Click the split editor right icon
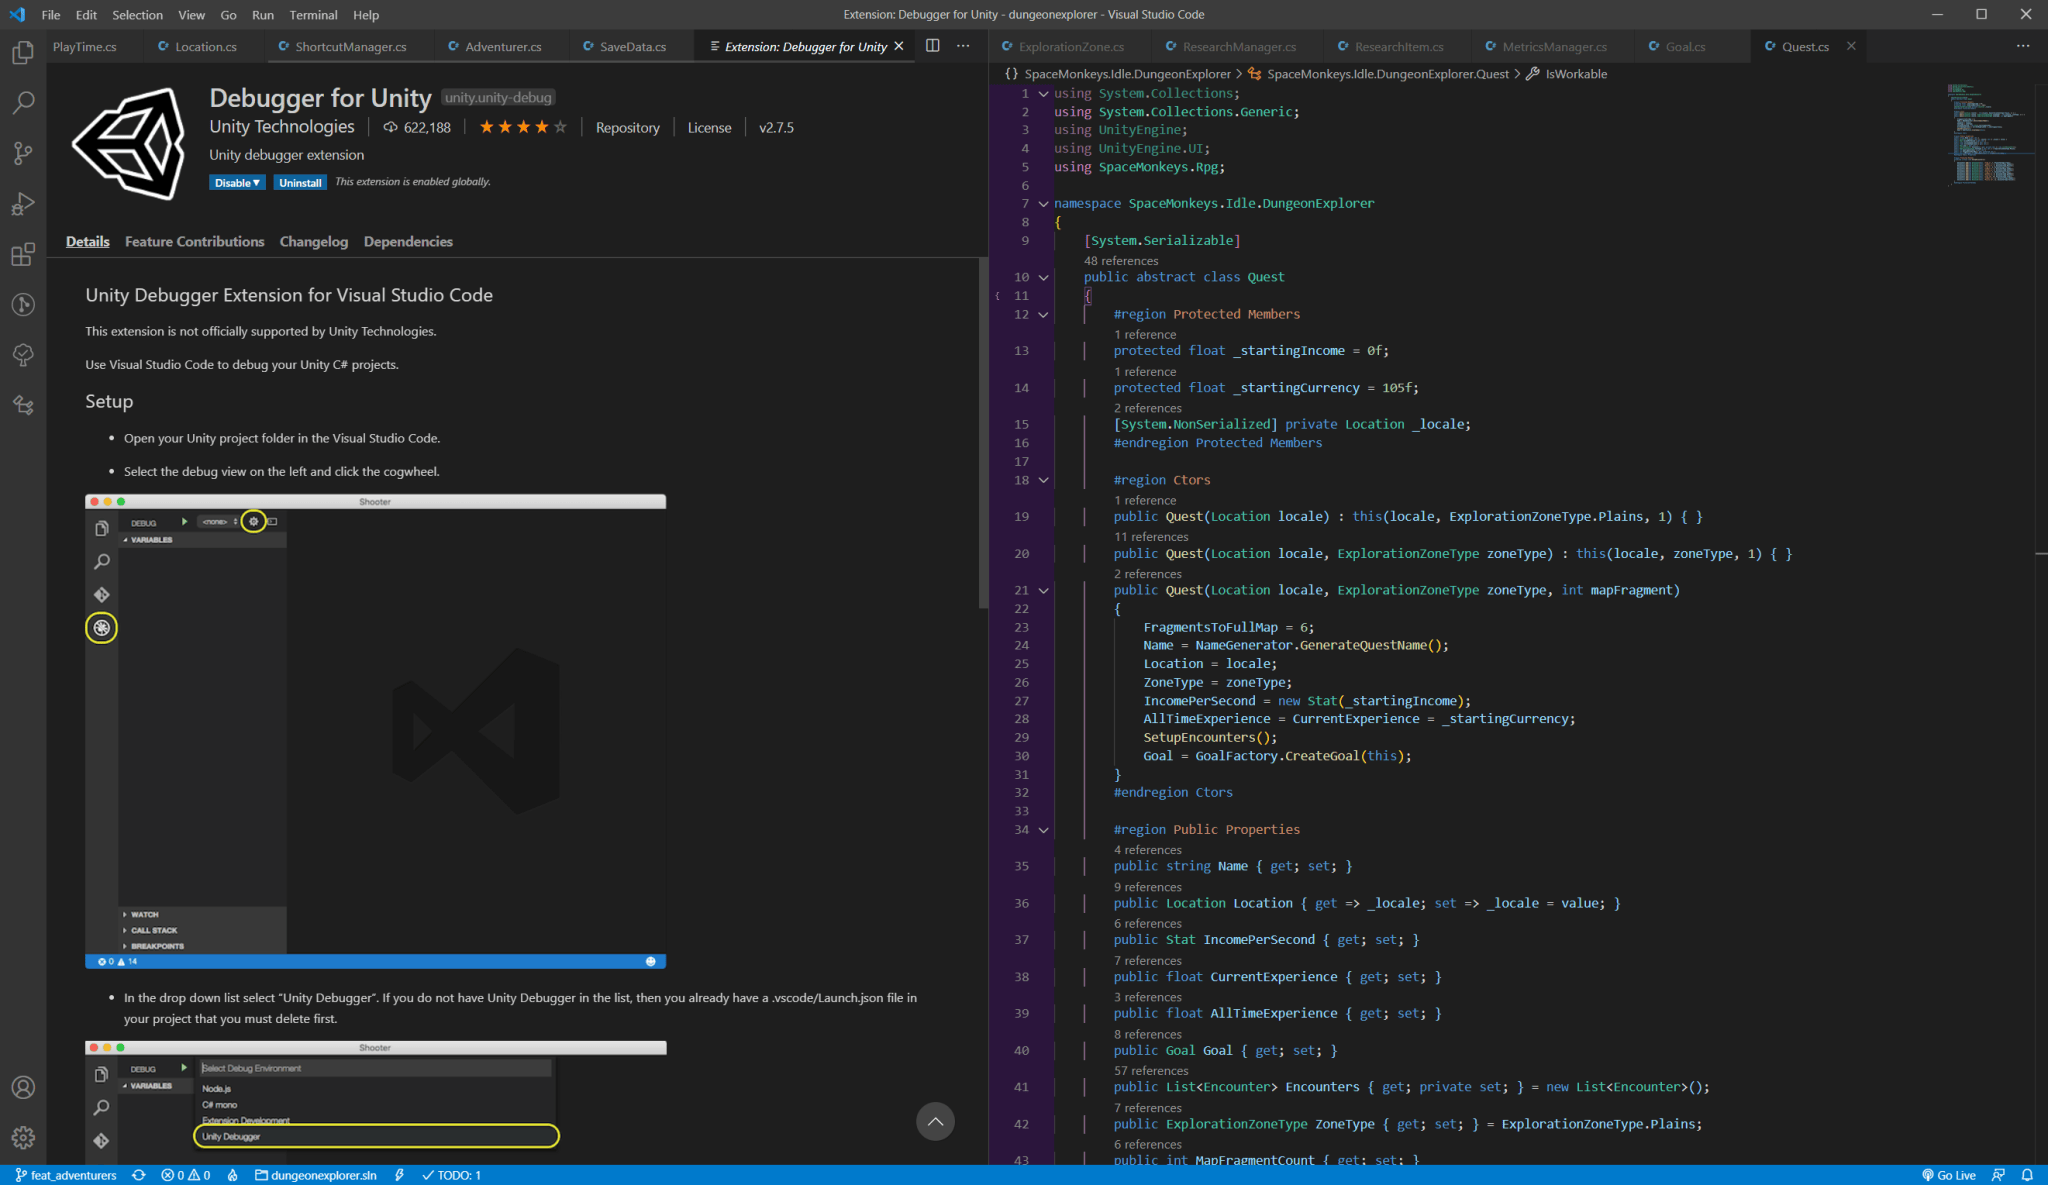The width and height of the screenshot is (2048, 1185). [x=932, y=46]
